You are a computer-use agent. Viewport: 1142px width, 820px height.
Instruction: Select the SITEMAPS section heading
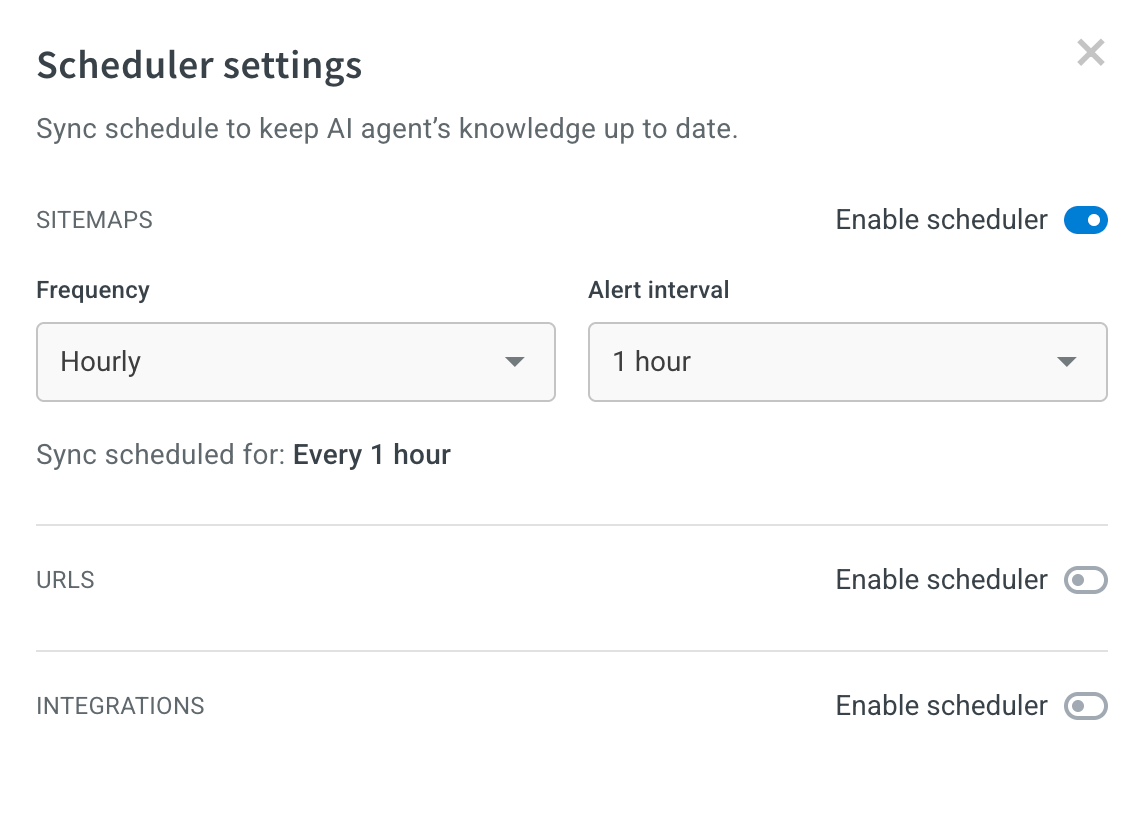coord(94,220)
